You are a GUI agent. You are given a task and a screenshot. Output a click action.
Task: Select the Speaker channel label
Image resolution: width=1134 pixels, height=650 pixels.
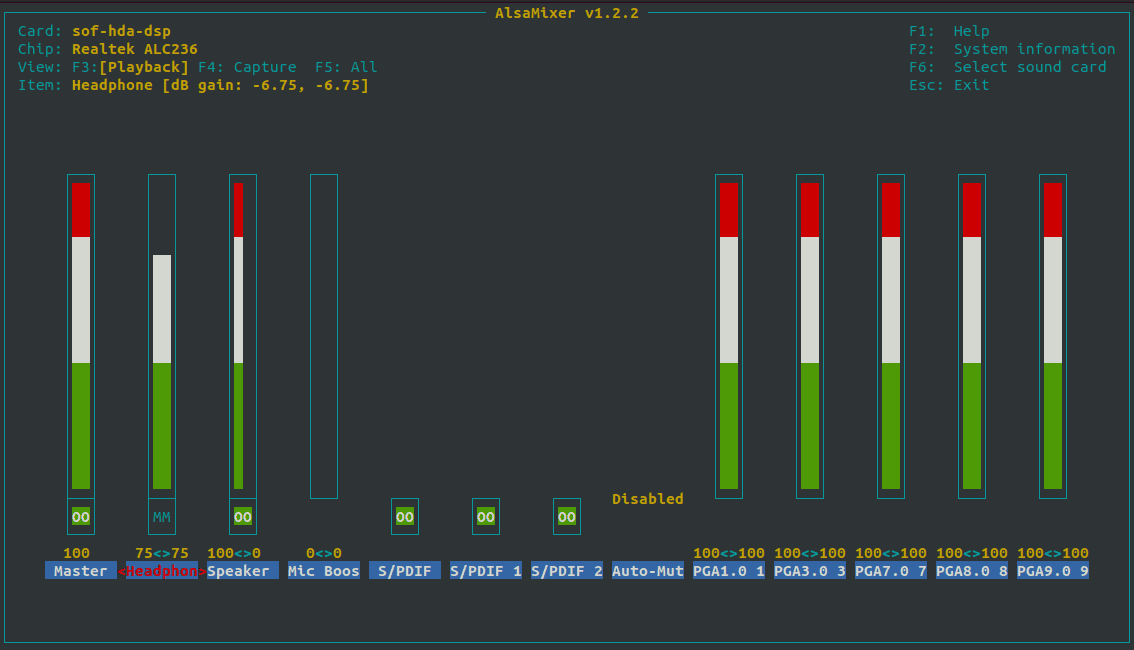pyautogui.click(x=243, y=570)
